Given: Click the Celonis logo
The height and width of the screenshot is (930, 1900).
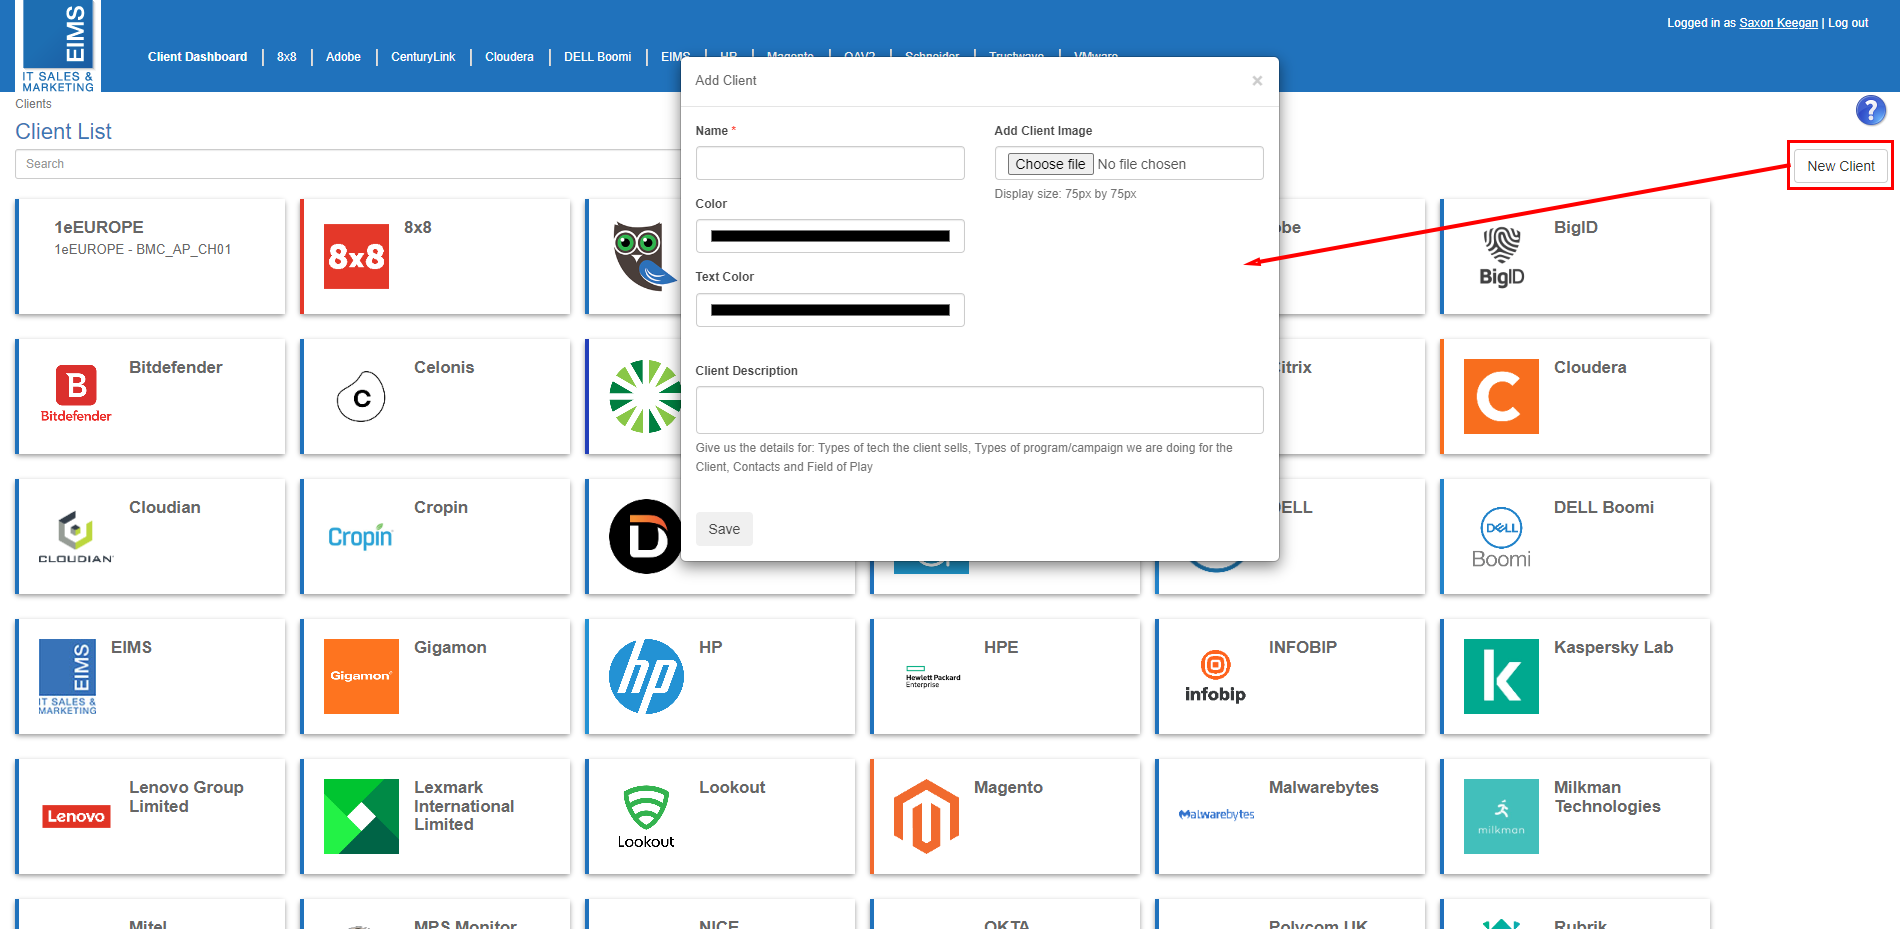Looking at the screenshot, I should click(361, 397).
